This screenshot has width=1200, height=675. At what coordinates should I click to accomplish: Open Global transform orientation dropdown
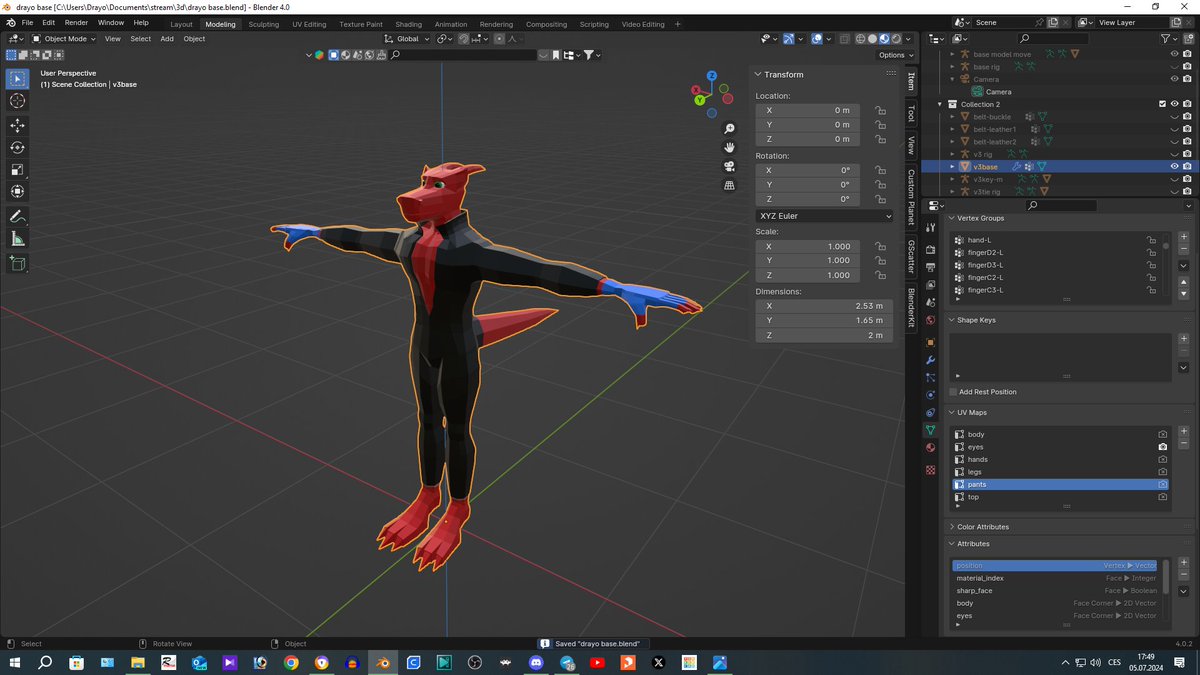(407, 39)
